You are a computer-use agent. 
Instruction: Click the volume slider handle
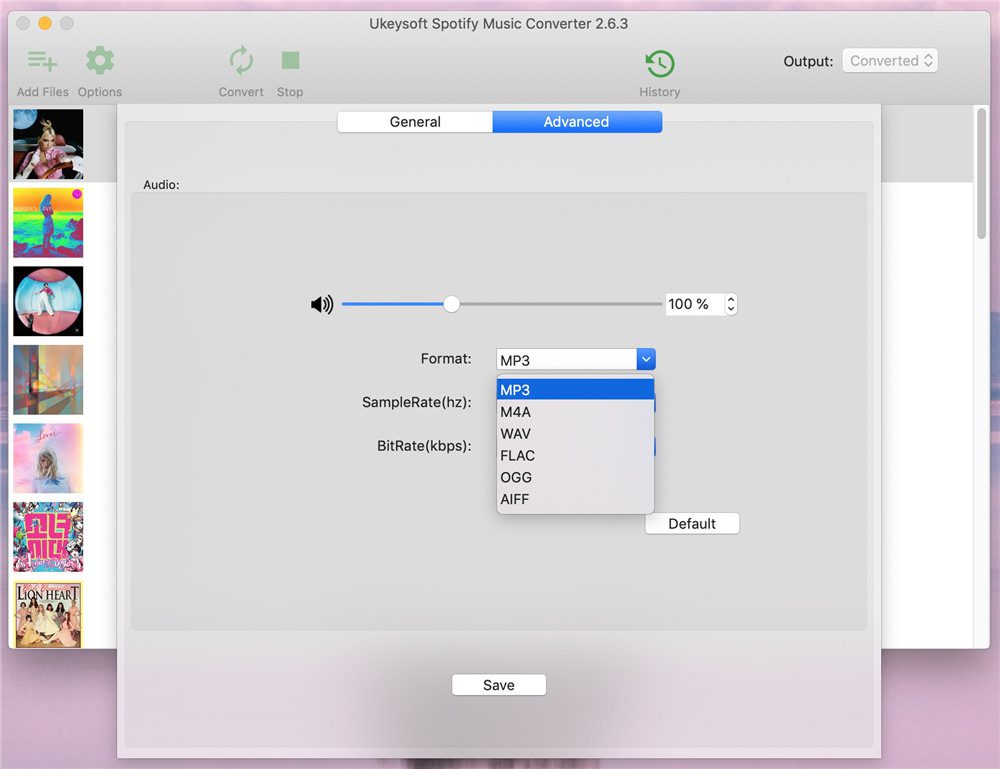pyautogui.click(x=452, y=304)
